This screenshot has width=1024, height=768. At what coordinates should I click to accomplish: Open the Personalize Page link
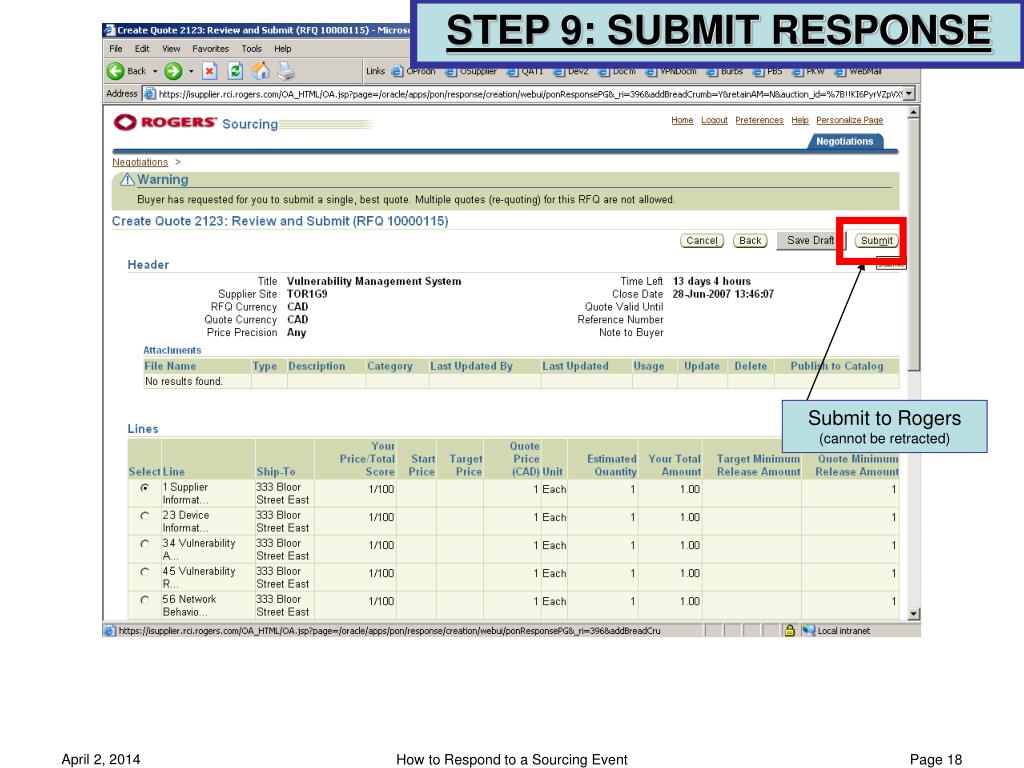click(x=850, y=120)
